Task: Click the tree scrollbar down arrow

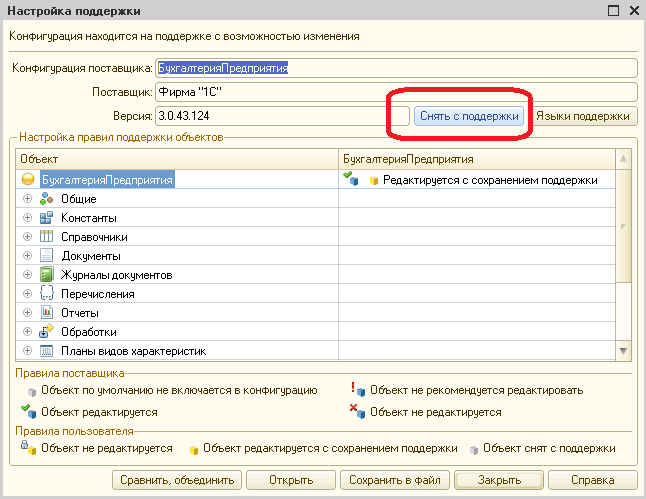Action: coord(623,351)
